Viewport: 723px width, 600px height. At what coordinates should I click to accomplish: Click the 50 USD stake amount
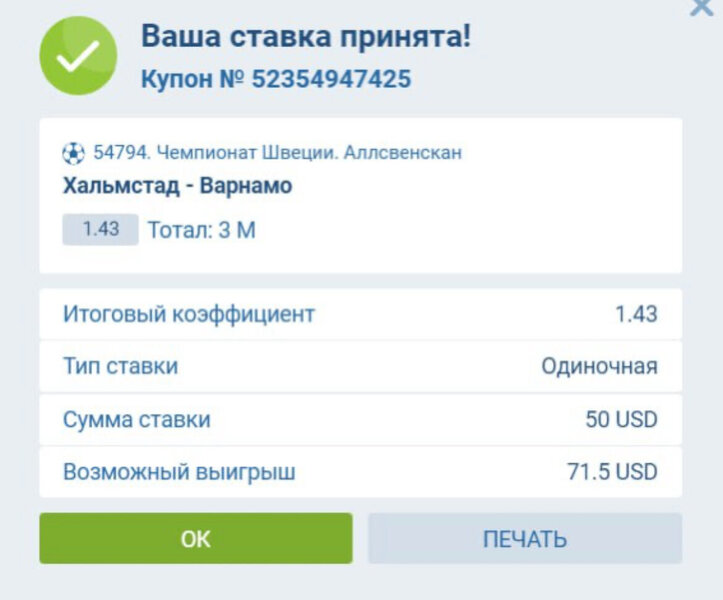tap(621, 419)
